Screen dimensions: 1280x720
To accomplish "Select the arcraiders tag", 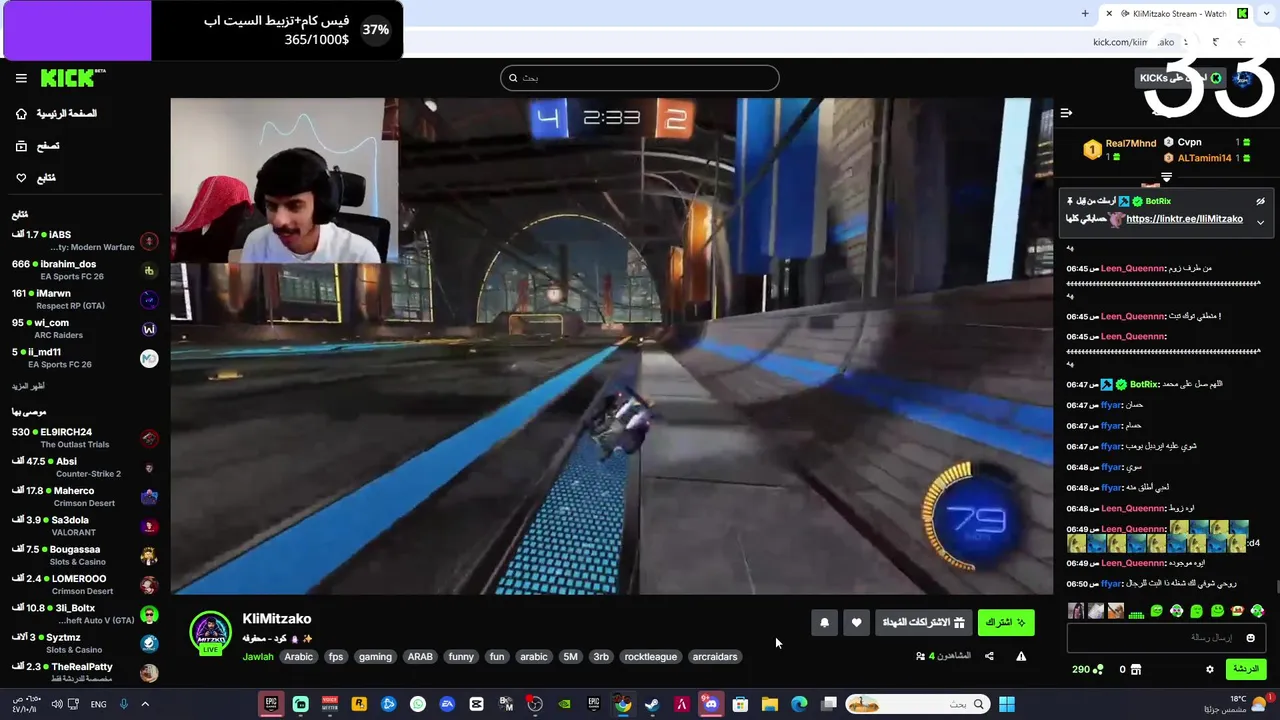I will (x=715, y=657).
